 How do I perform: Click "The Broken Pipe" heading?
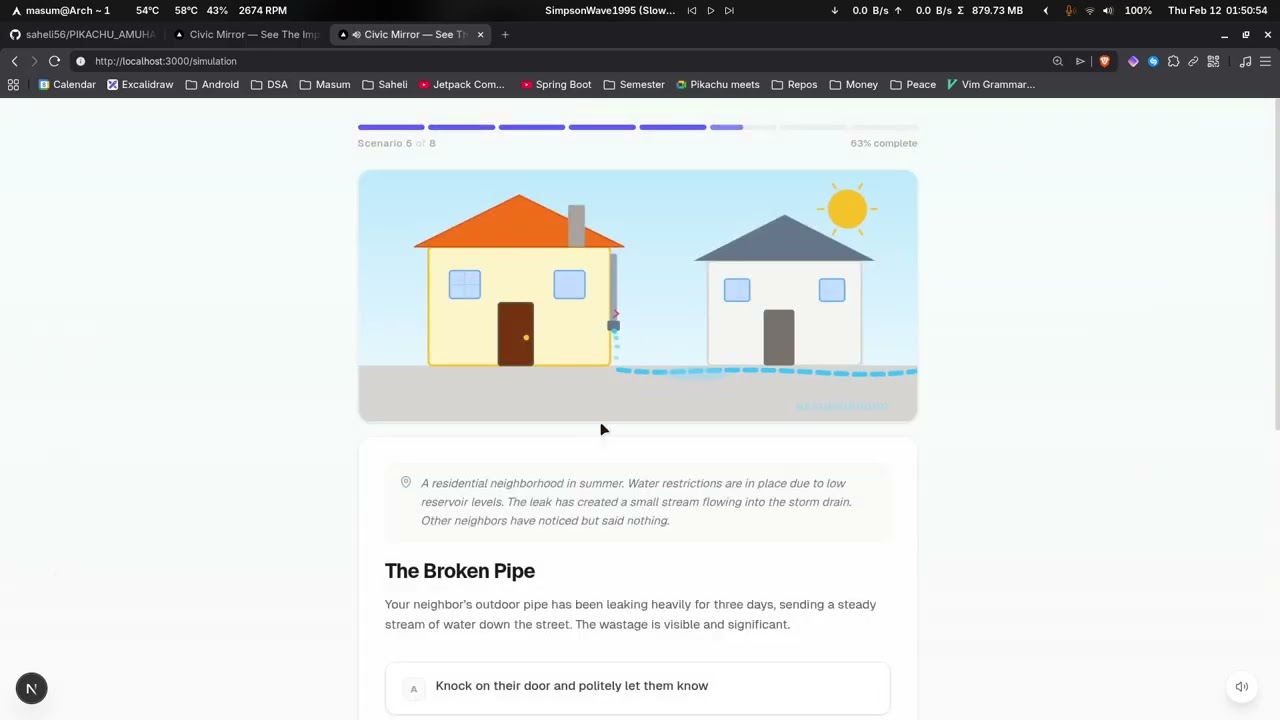(460, 571)
